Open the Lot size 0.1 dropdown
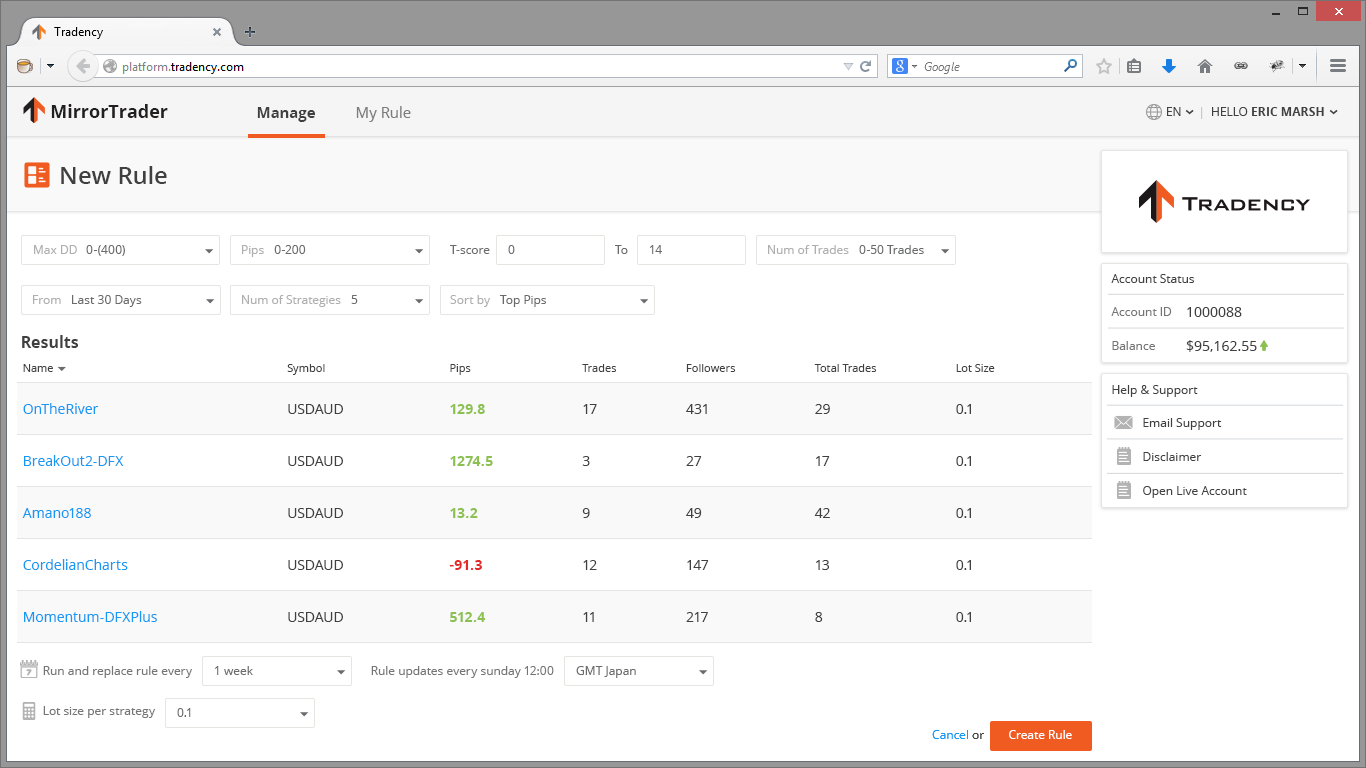The width and height of the screenshot is (1366, 768). pyautogui.click(x=240, y=713)
